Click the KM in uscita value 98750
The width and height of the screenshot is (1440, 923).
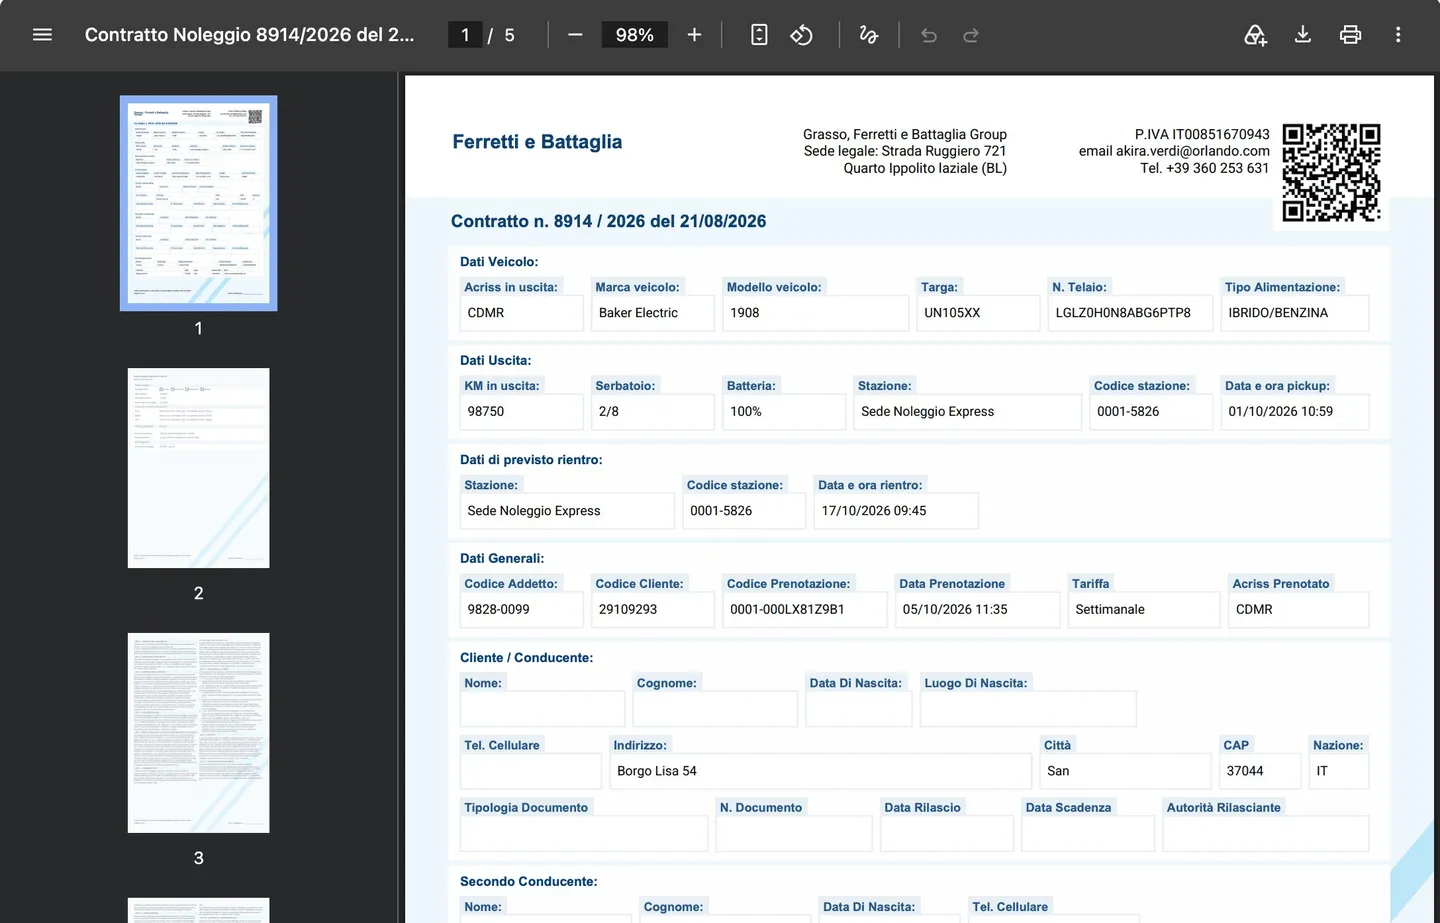(x=486, y=411)
